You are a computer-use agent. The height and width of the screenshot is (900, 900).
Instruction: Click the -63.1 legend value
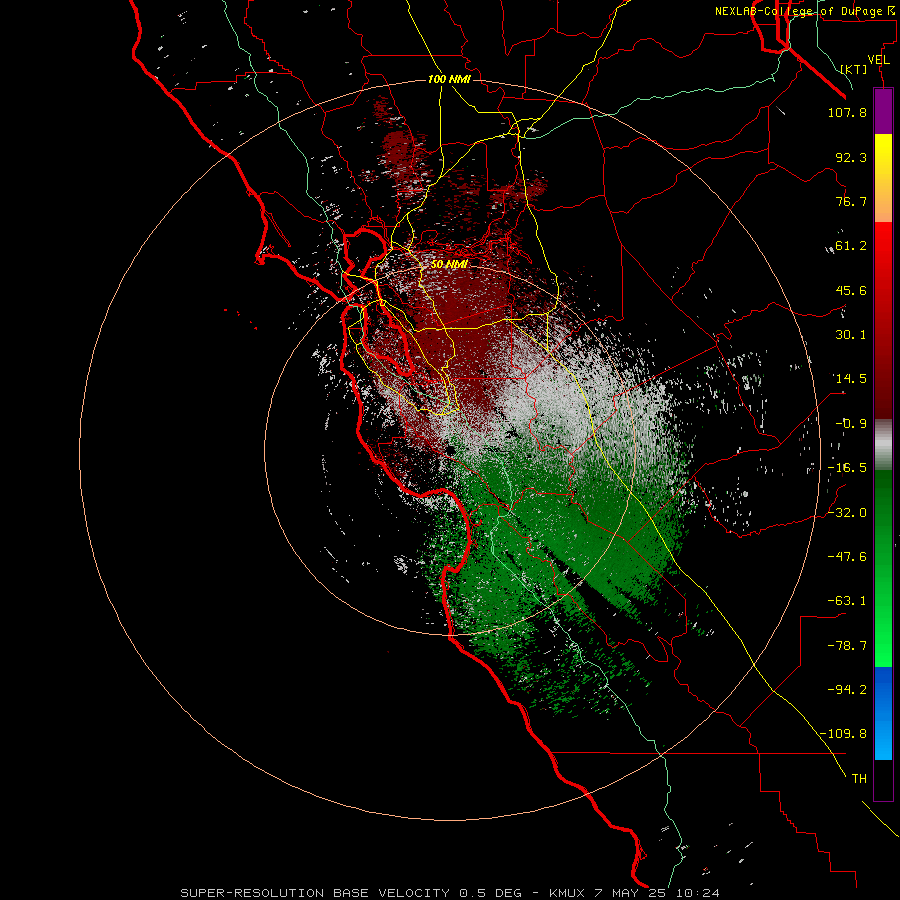[x=847, y=601]
